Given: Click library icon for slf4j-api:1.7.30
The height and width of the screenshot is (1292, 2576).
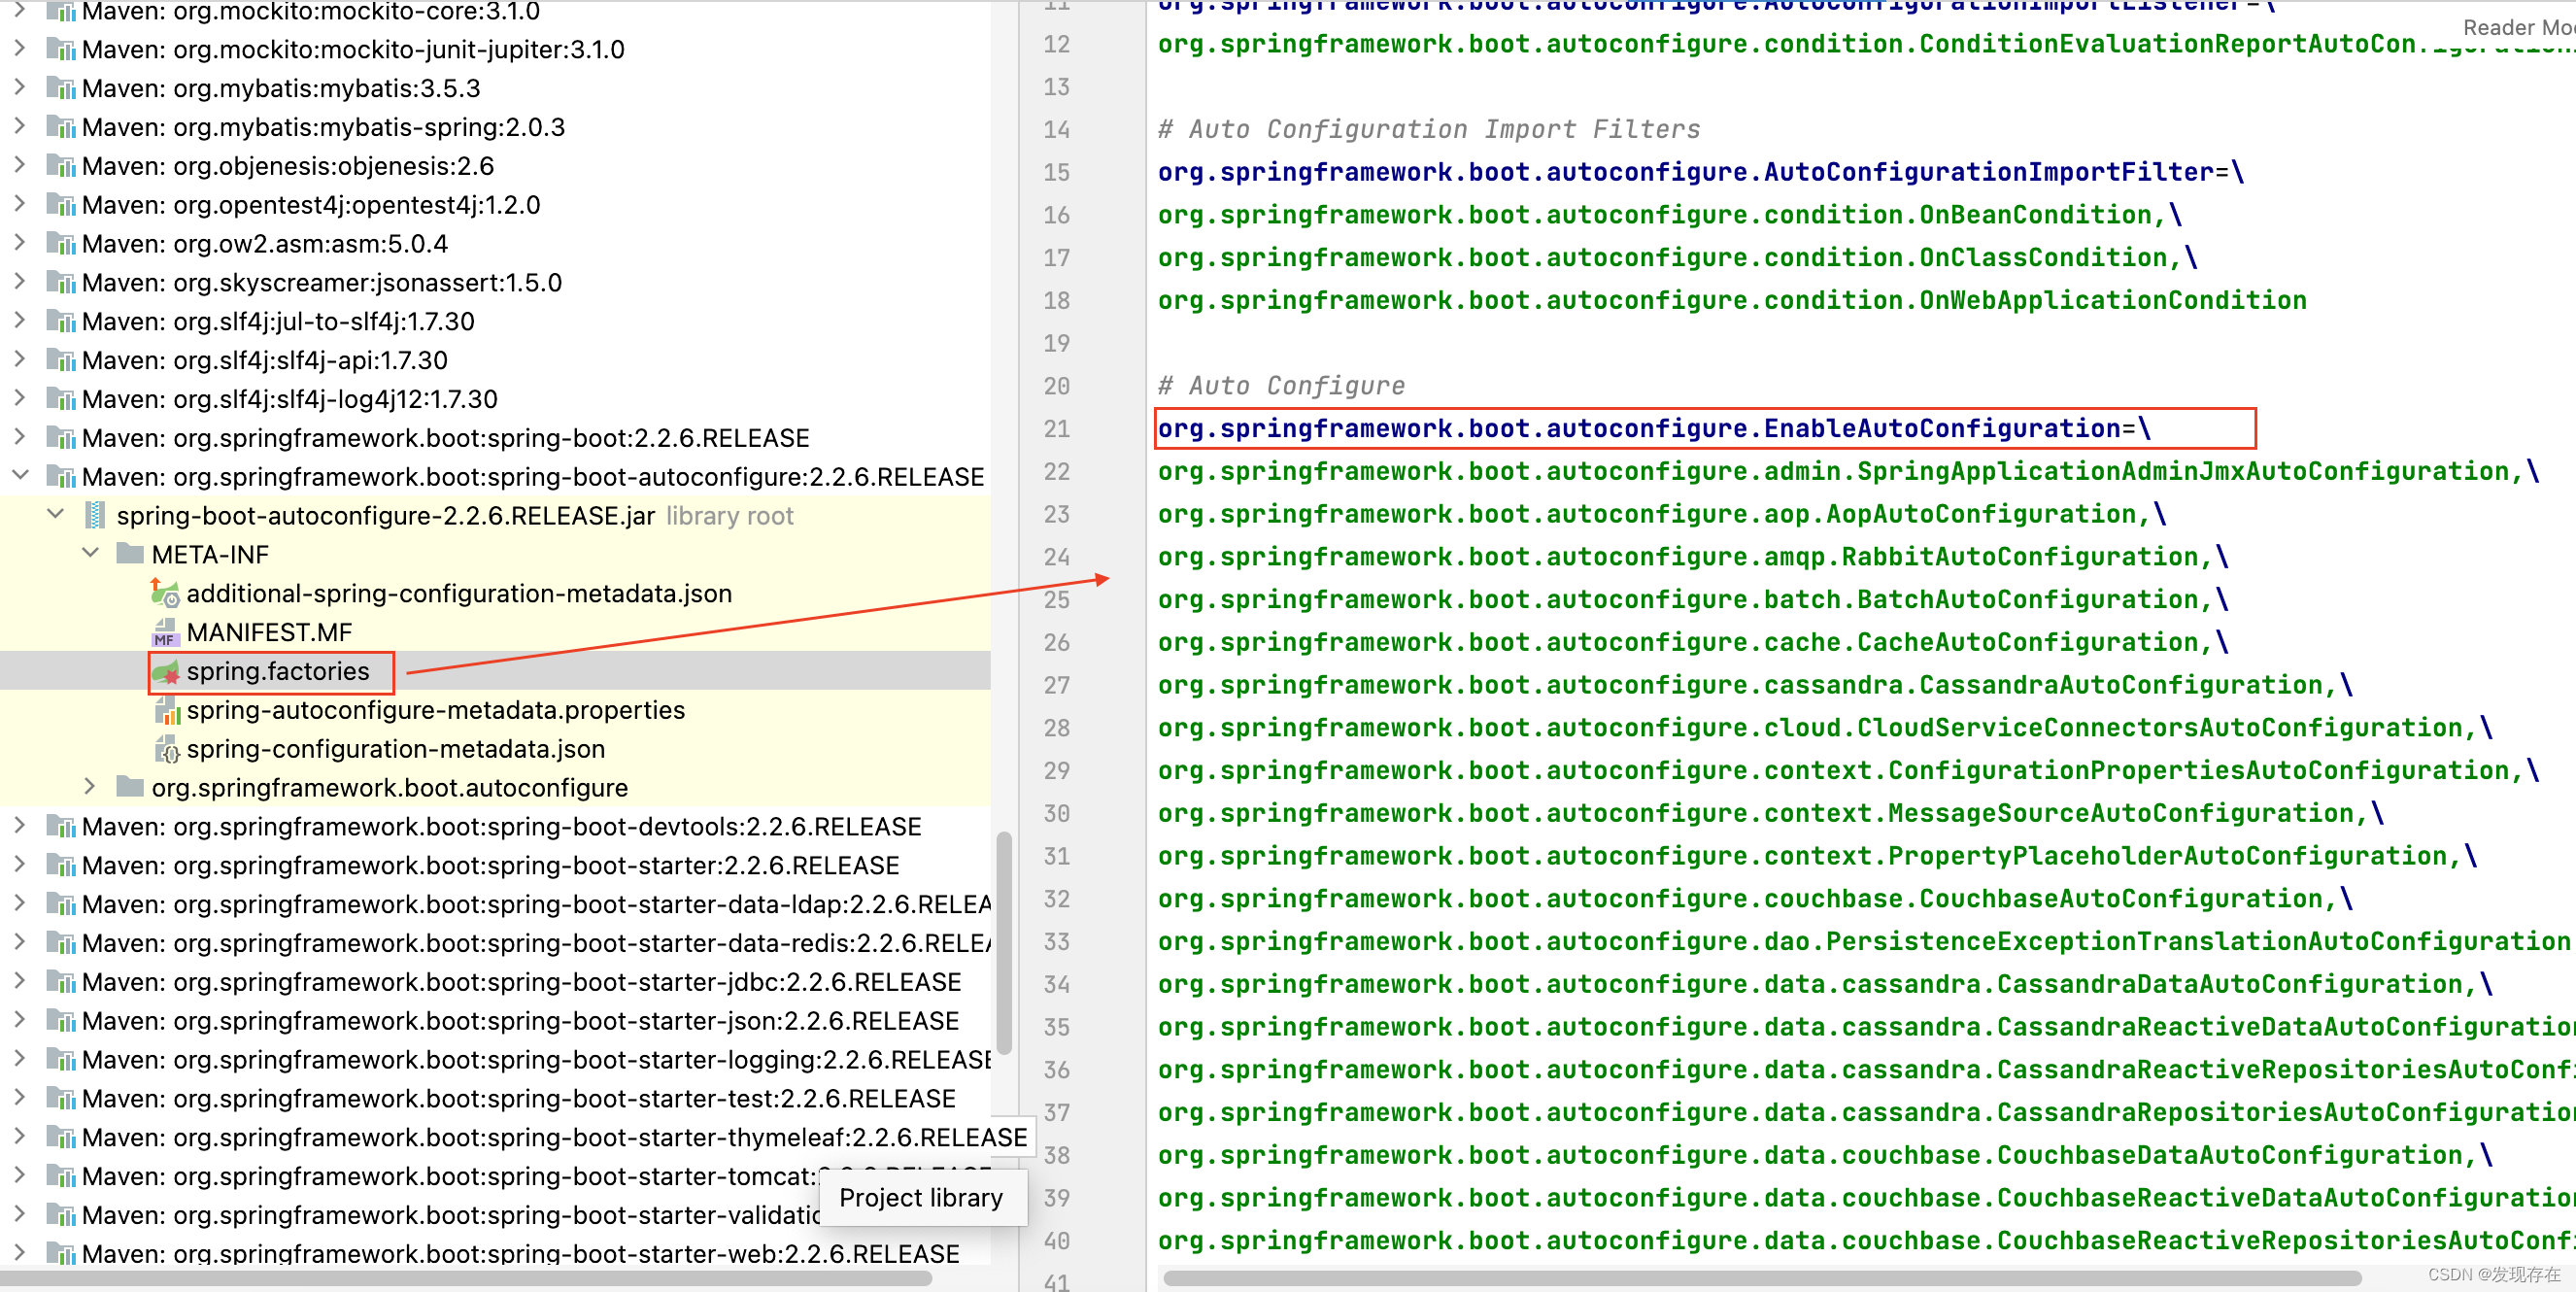Looking at the screenshot, I should point(61,361).
